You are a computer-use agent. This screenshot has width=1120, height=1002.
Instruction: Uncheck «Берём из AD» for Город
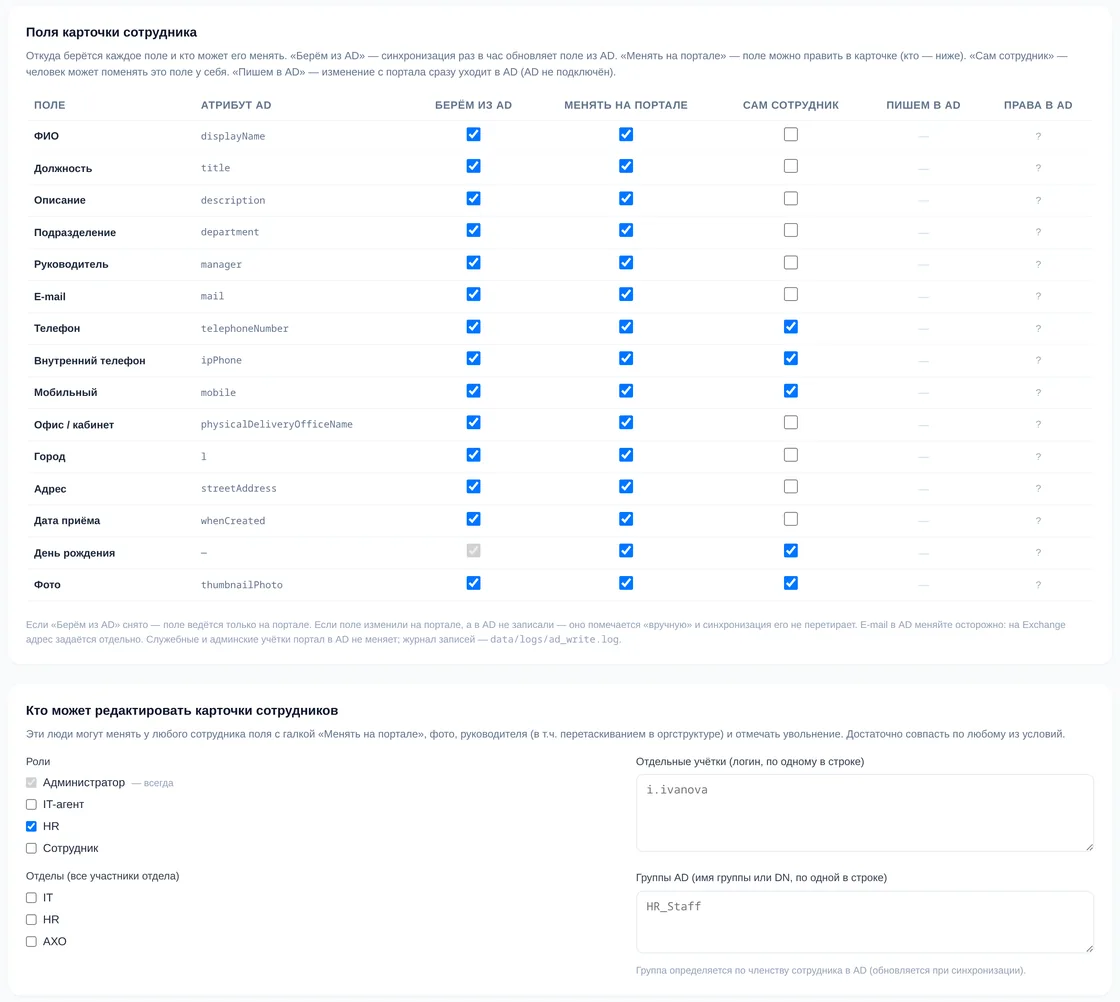[x=474, y=455]
